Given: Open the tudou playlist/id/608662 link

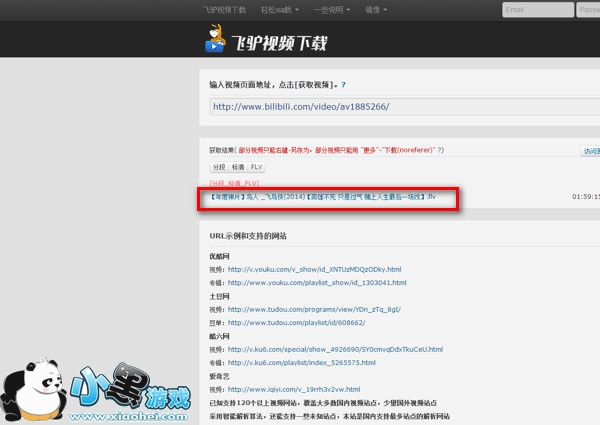Looking at the screenshot, I should [297, 323].
